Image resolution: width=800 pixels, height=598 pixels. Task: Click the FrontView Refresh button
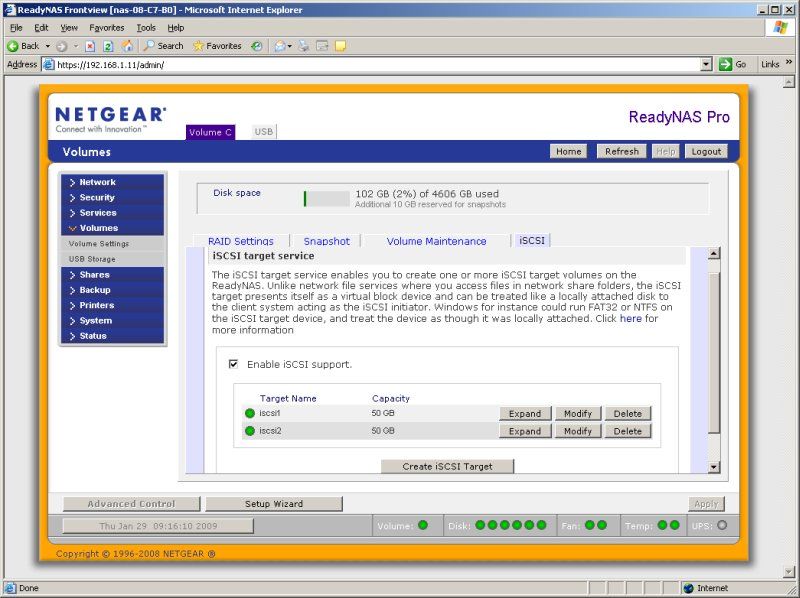621,152
